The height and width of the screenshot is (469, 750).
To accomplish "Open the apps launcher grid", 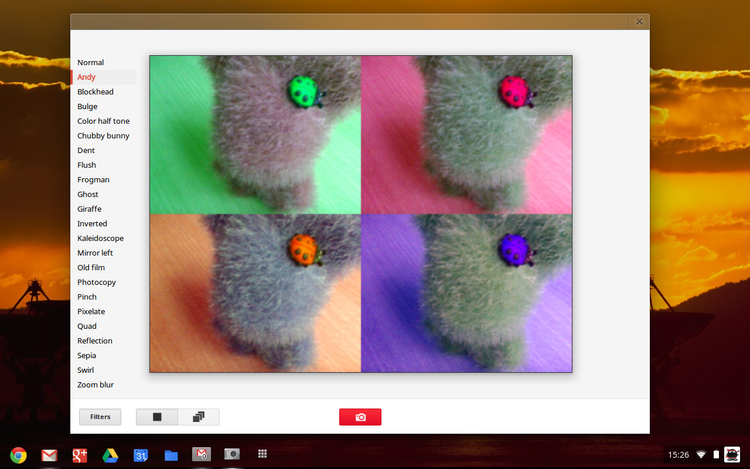I will 263,454.
